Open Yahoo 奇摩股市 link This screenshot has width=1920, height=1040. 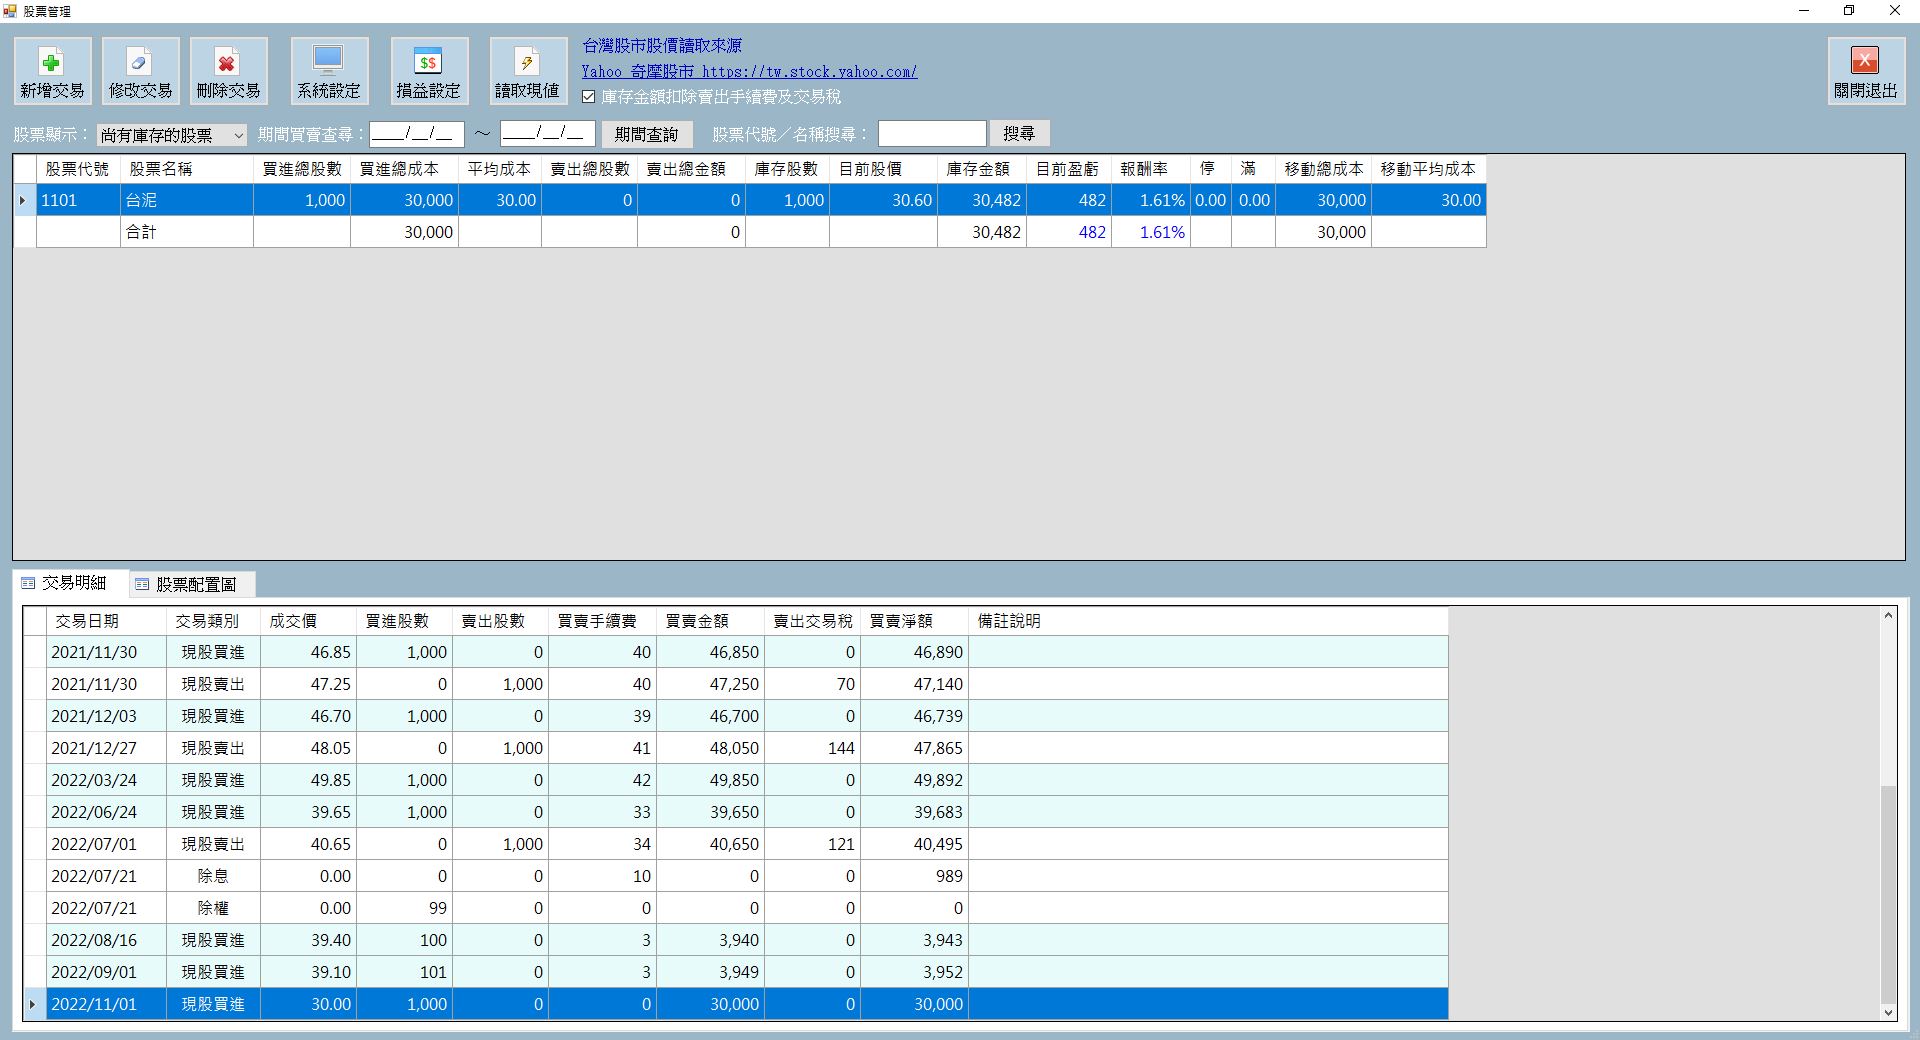click(x=749, y=72)
